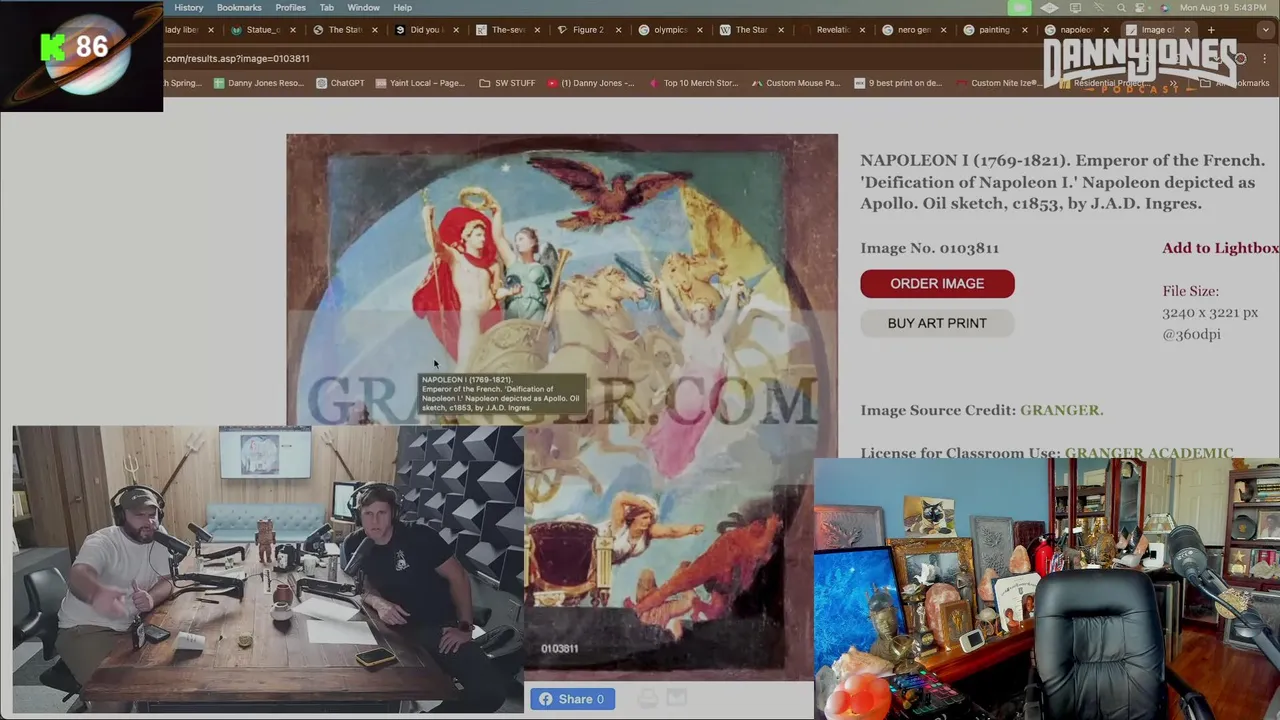1280x720 pixels.
Task: Click the 'Add to Lightbox' link
Action: pyautogui.click(x=1221, y=248)
